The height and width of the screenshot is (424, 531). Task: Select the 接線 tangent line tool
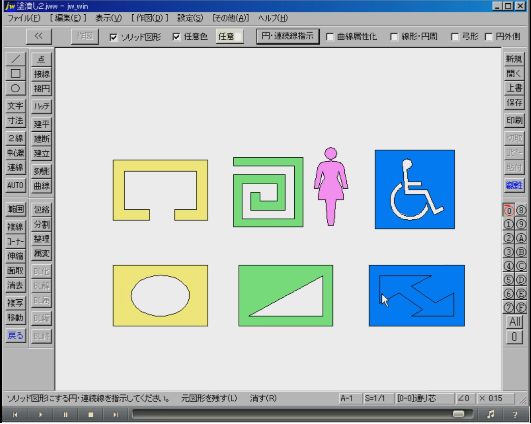click(41, 74)
